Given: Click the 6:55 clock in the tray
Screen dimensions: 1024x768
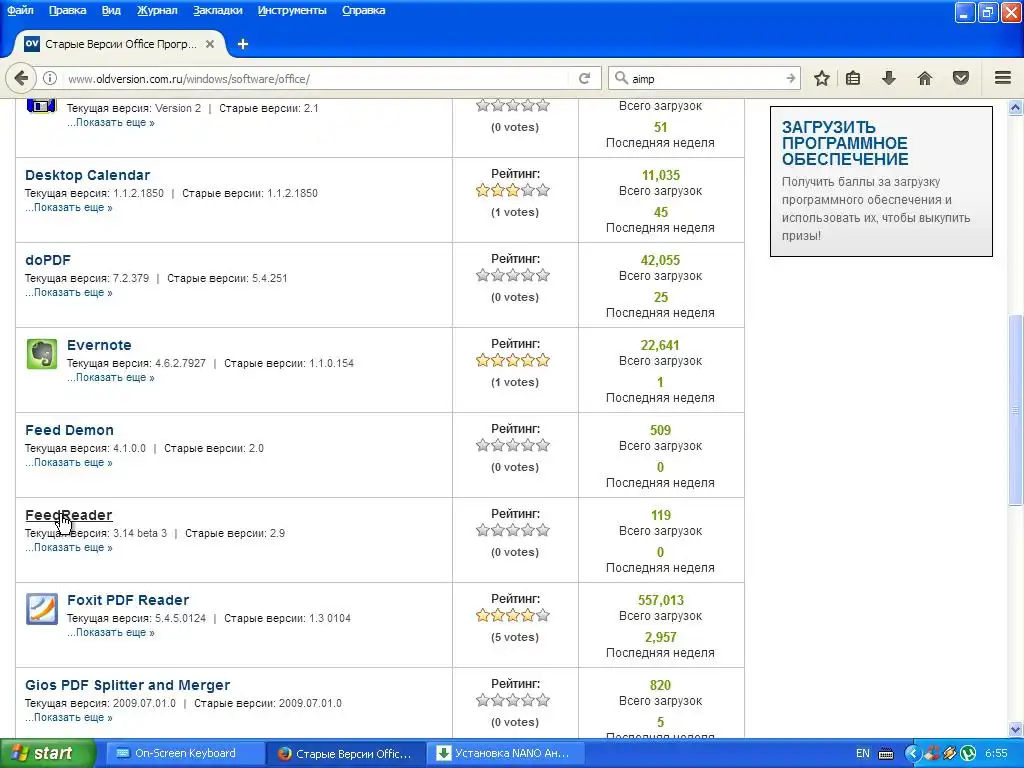Looking at the screenshot, I should [x=996, y=753].
